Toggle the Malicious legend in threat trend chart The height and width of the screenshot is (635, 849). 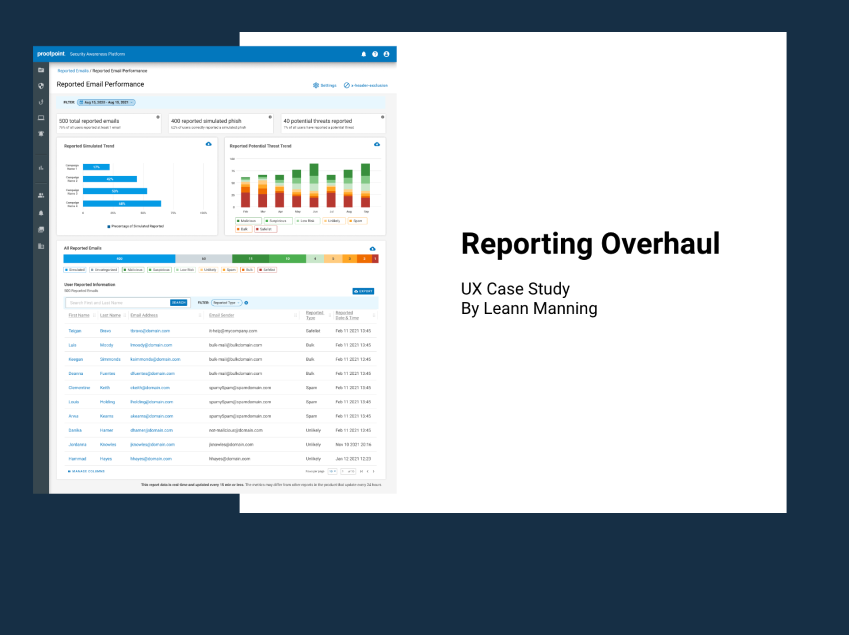[x=245, y=220]
